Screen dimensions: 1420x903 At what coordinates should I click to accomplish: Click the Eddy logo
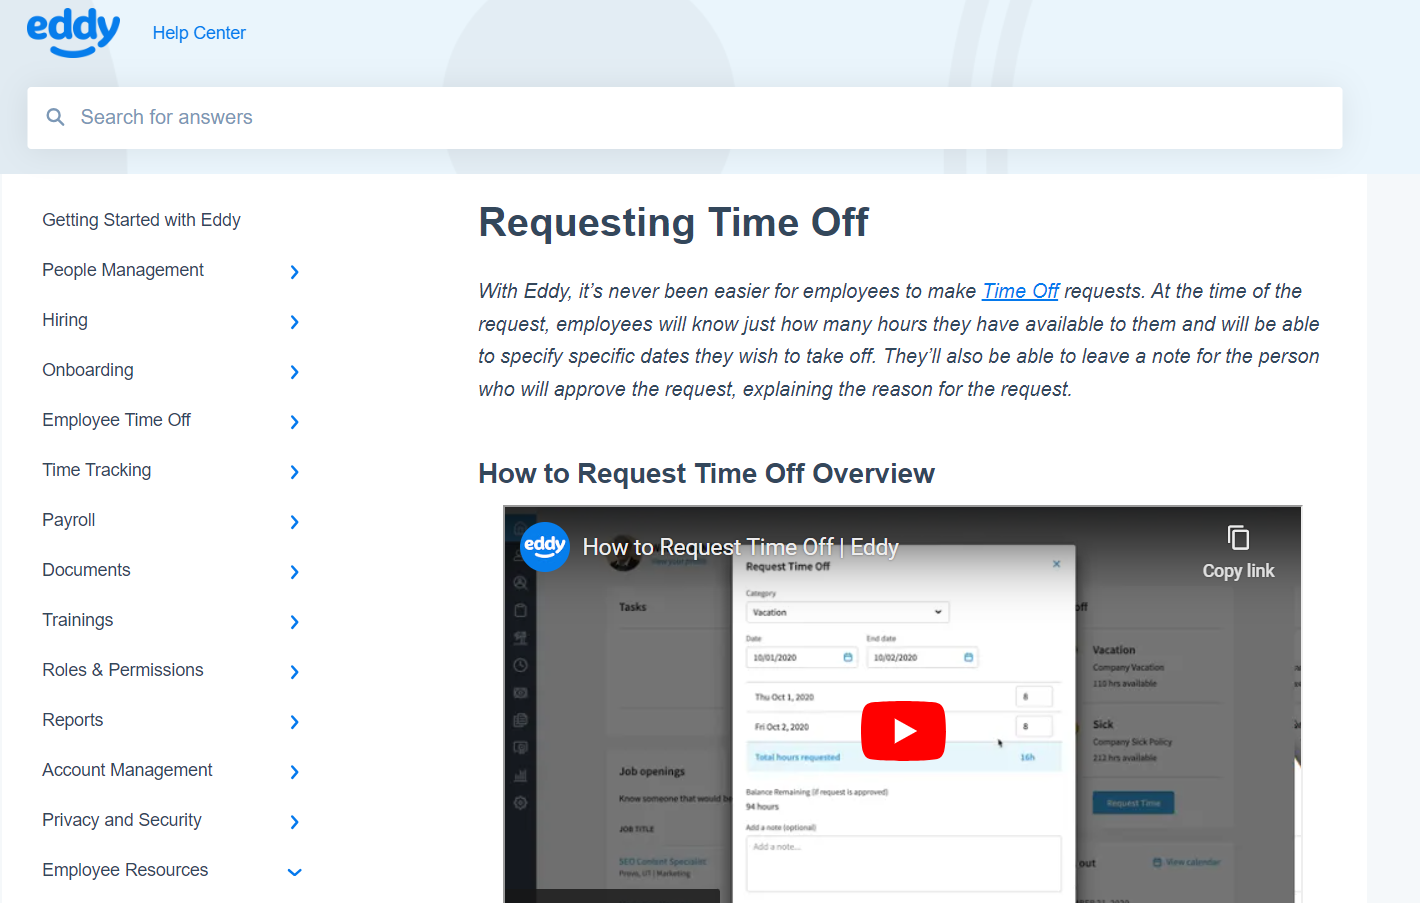coord(73,32)
